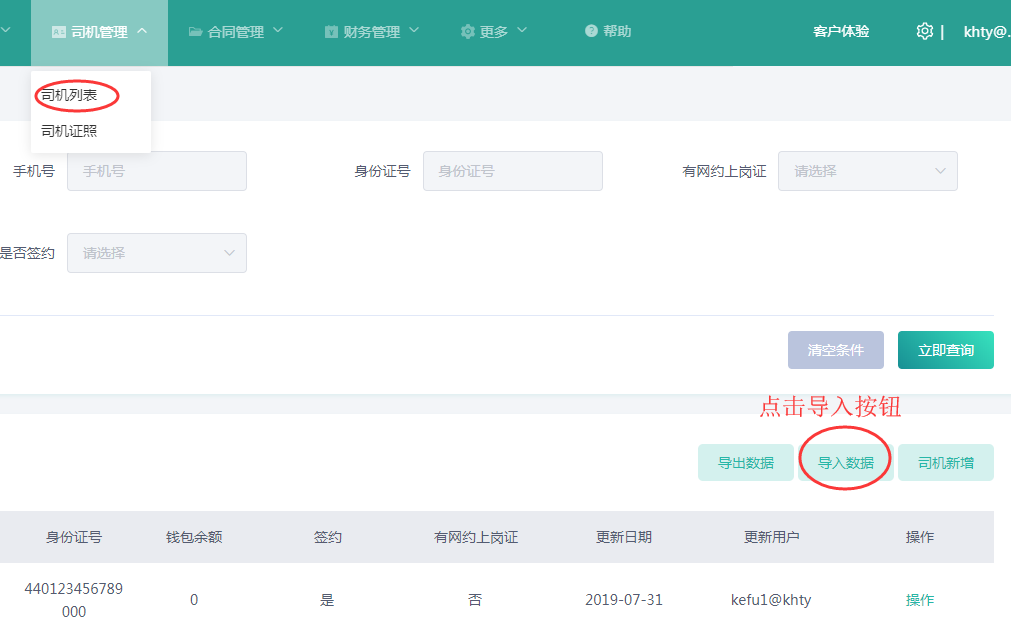Click the 操作 link in the table row
The width and height of the screenshot is (1011, 633).
pos(919,600)
